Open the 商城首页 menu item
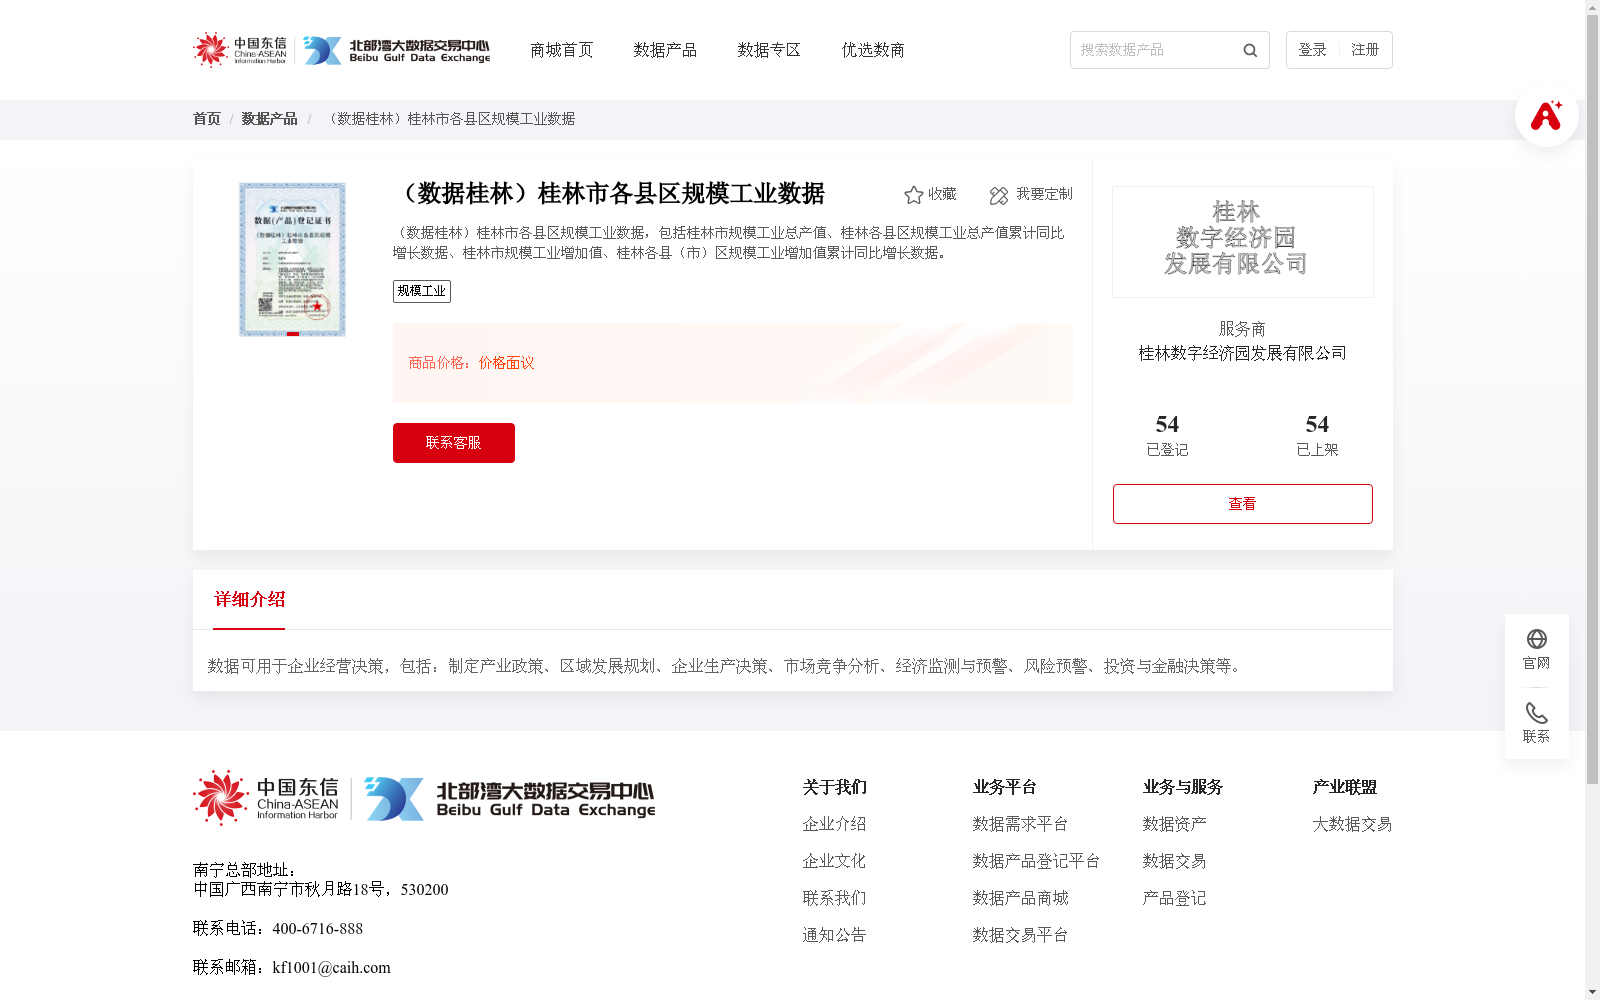 (x=561, y=50)
